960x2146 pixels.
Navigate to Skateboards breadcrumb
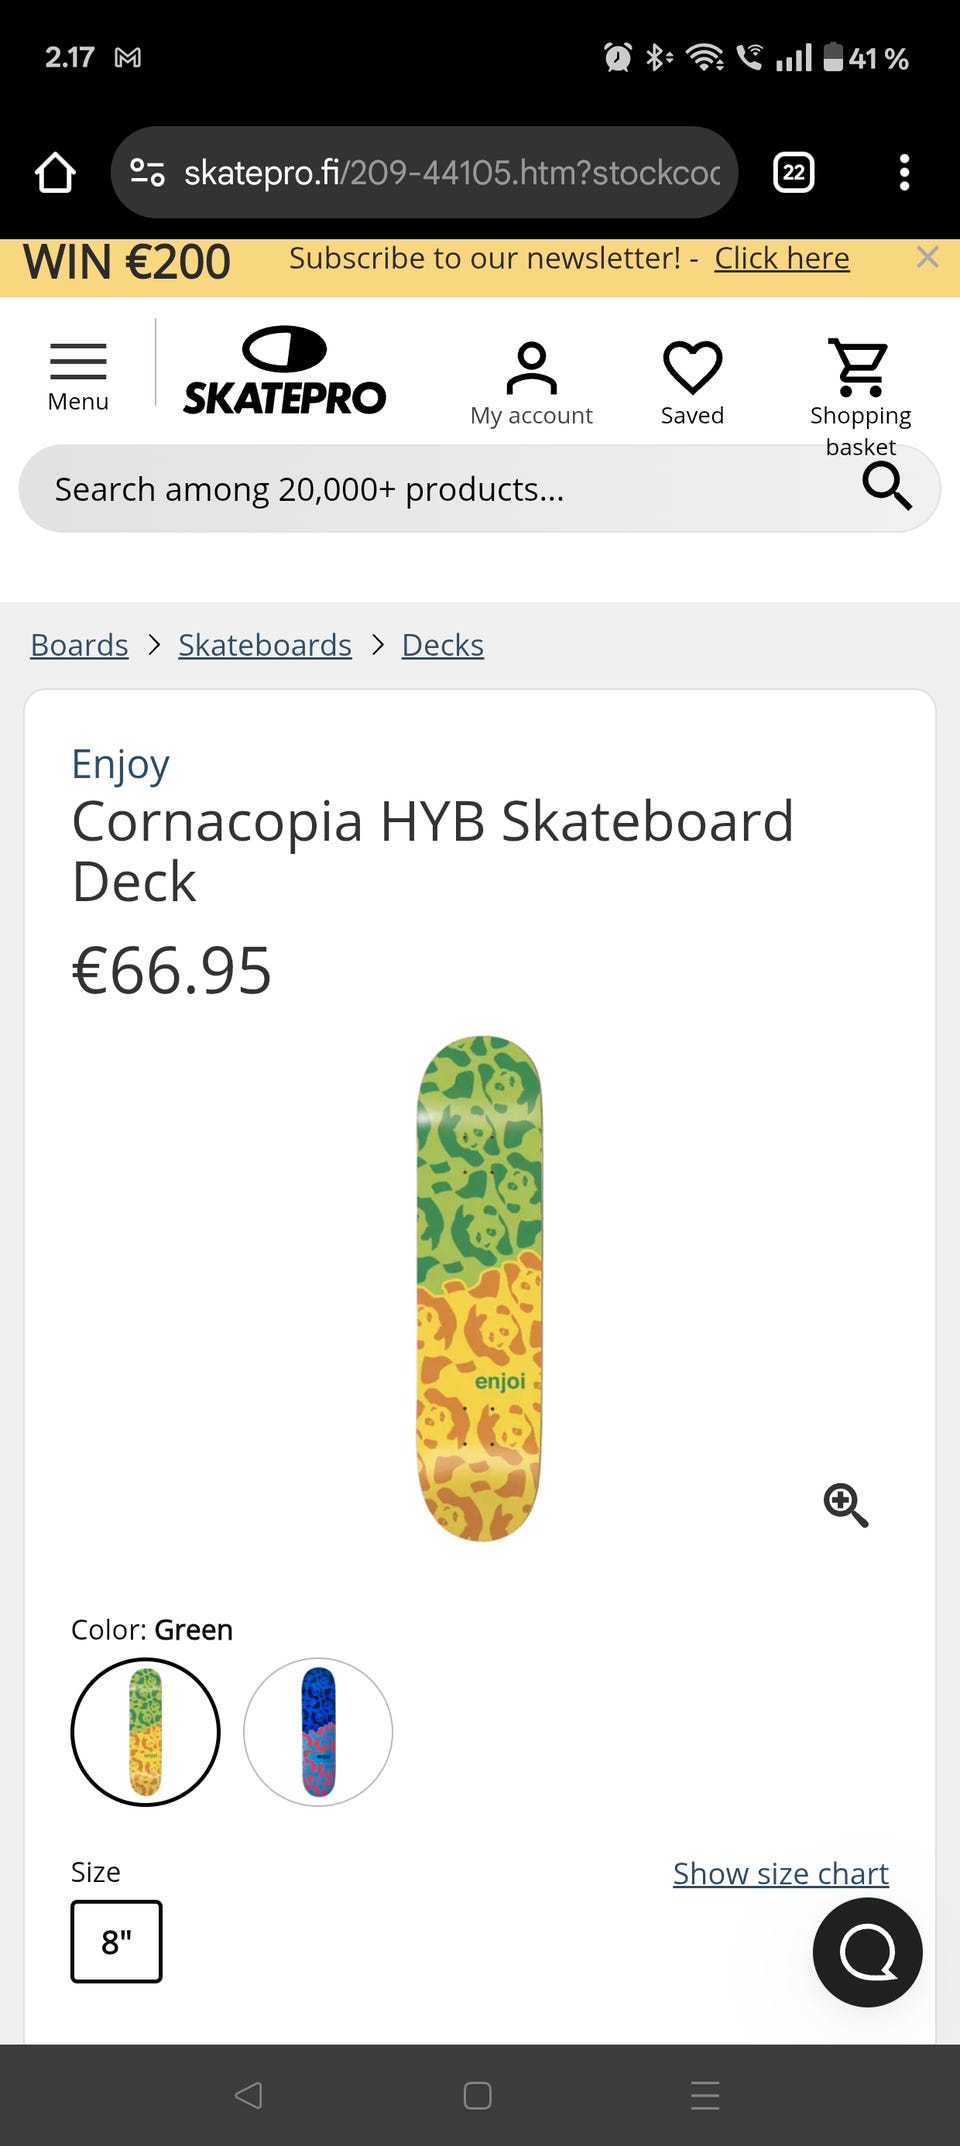(x=265, y=645)
